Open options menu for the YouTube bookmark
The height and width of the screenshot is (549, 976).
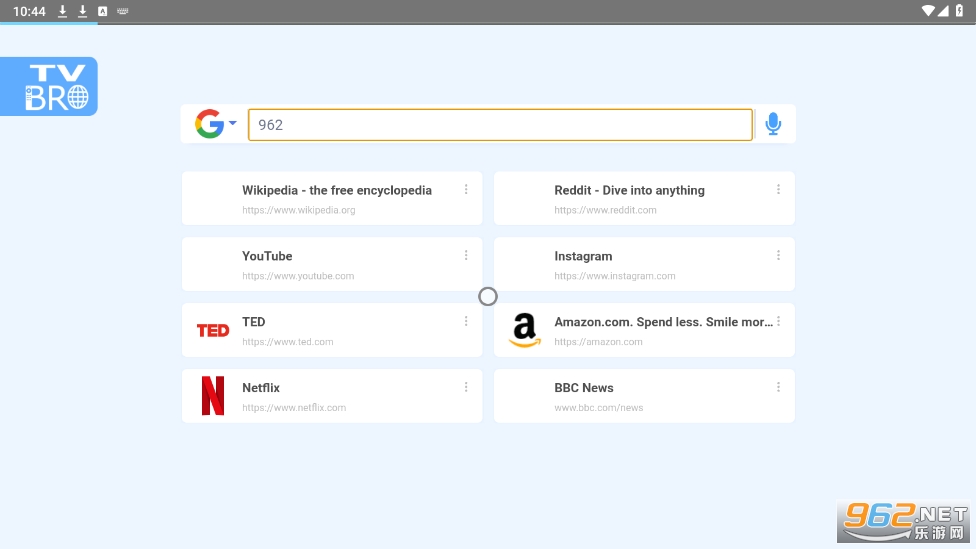[x=466, y=255]
